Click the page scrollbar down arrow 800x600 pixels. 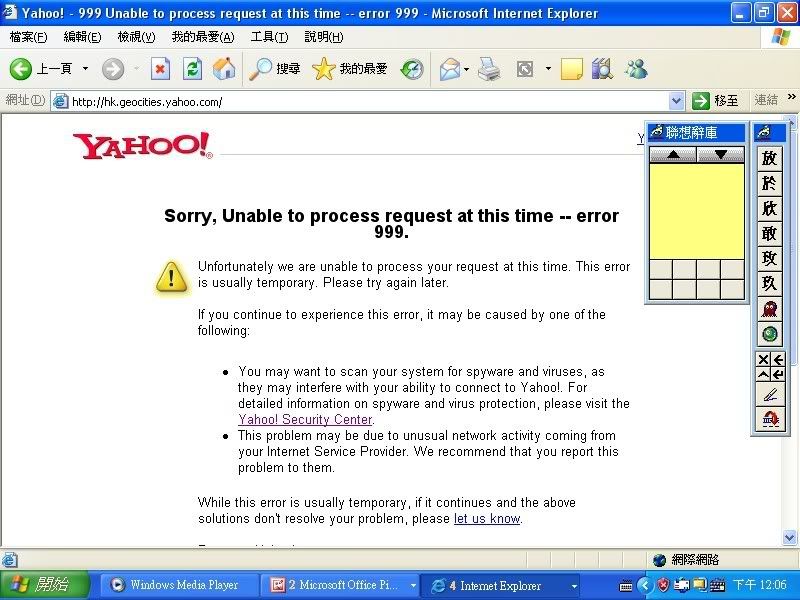pyautogui.click(x=789, y=537)
